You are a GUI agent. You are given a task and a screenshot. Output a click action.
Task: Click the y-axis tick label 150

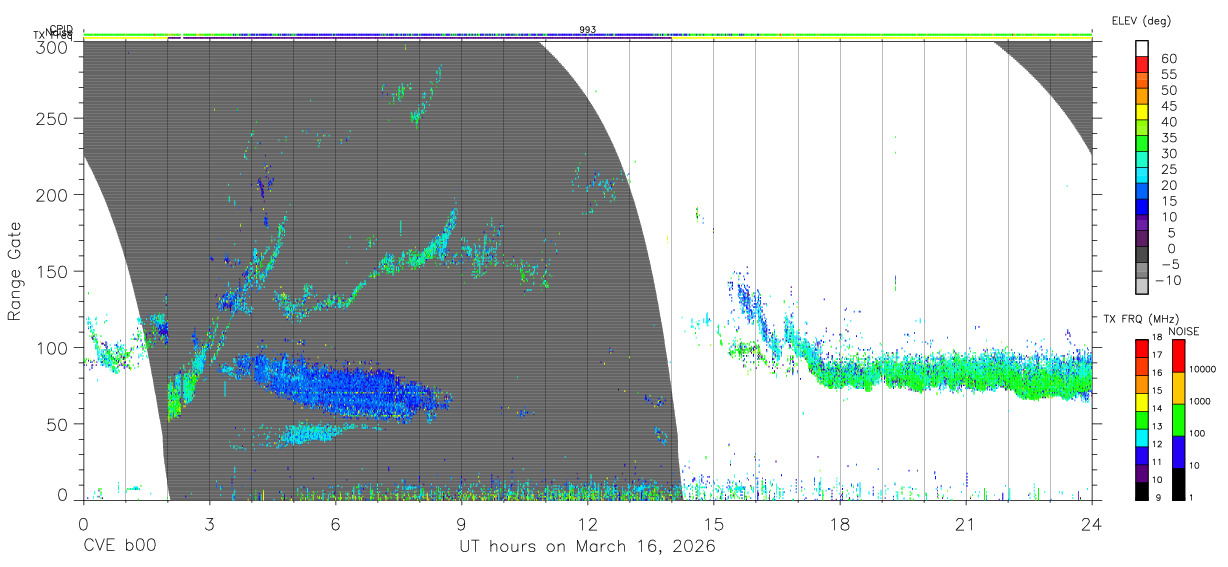tap(52, 271)
